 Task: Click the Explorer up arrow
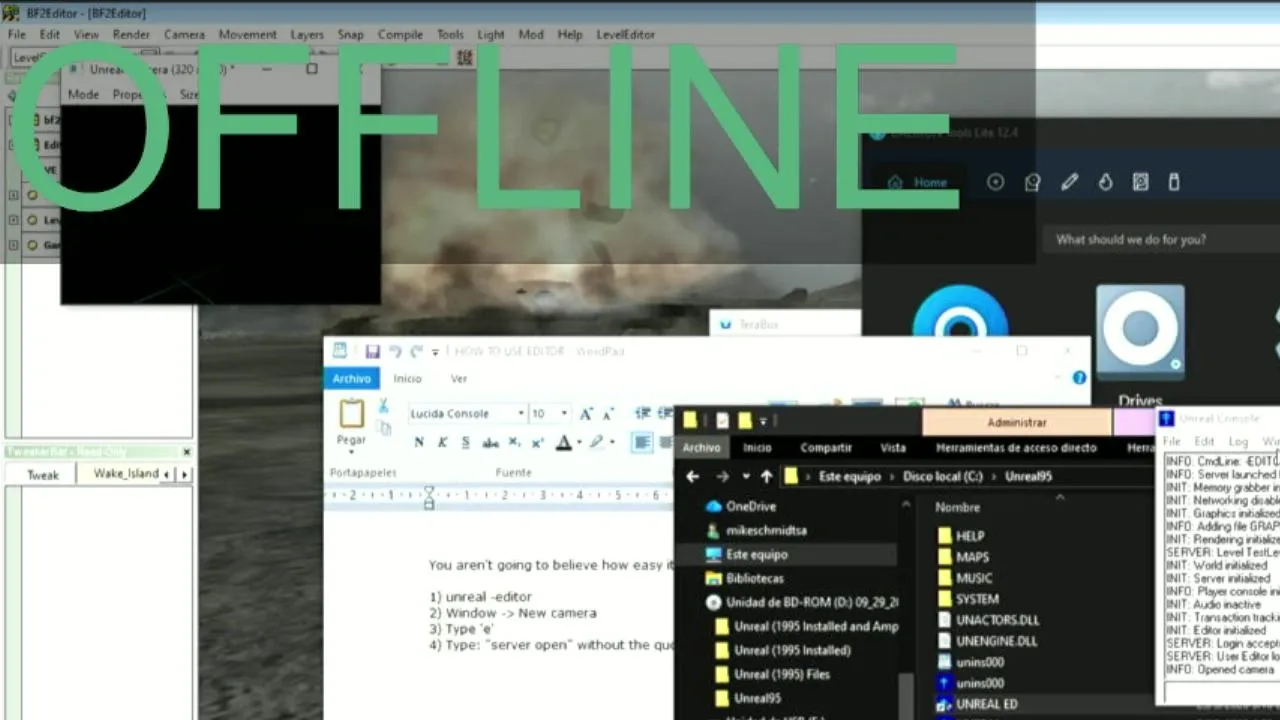pos(766,477)
